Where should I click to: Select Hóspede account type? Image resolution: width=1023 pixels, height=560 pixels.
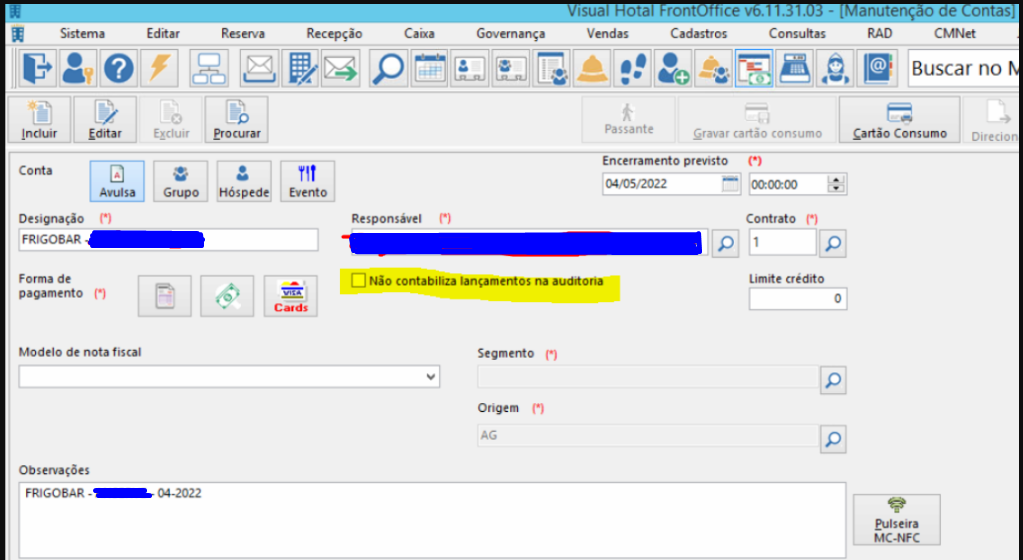click(244, 181)
